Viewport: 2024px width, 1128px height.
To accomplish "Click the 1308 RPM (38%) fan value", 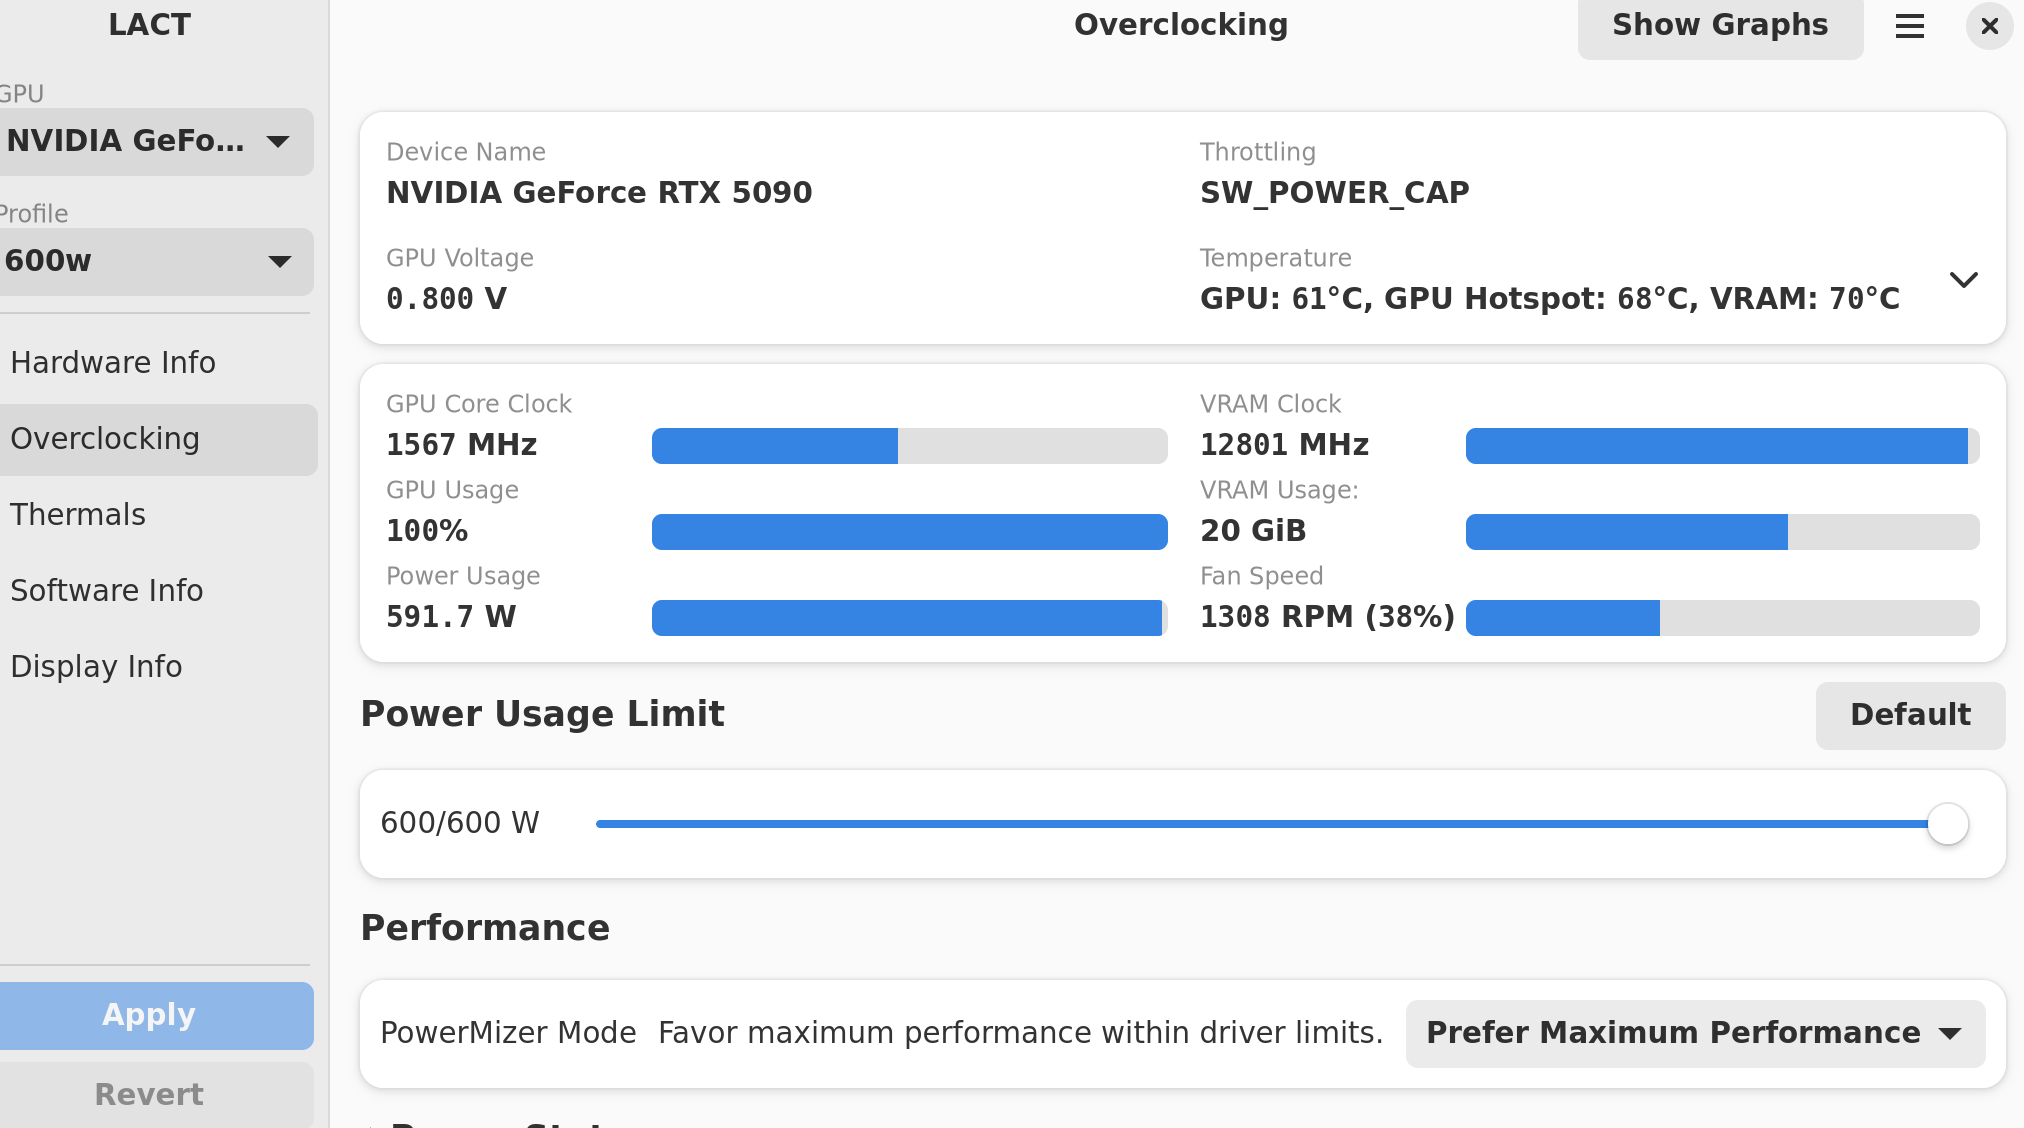I will [x=1327, y=617].
